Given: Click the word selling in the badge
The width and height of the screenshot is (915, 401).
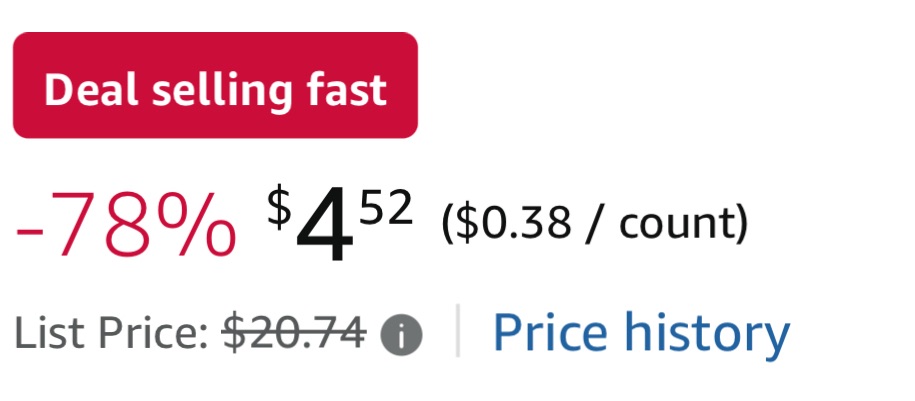Looking at the screenshot, I should tap(221, 91).
